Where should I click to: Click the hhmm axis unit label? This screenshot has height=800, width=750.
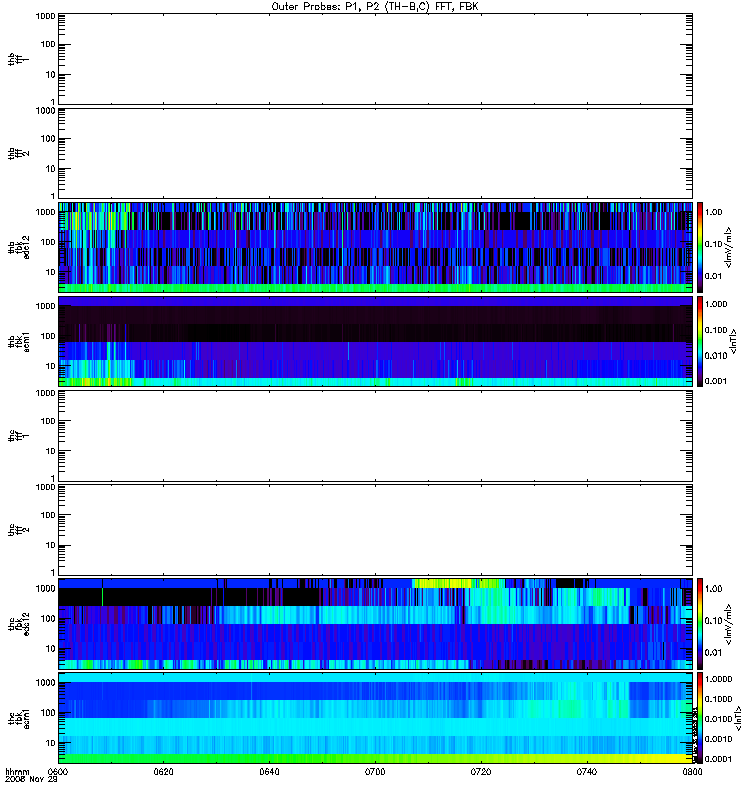pos(17,772)
